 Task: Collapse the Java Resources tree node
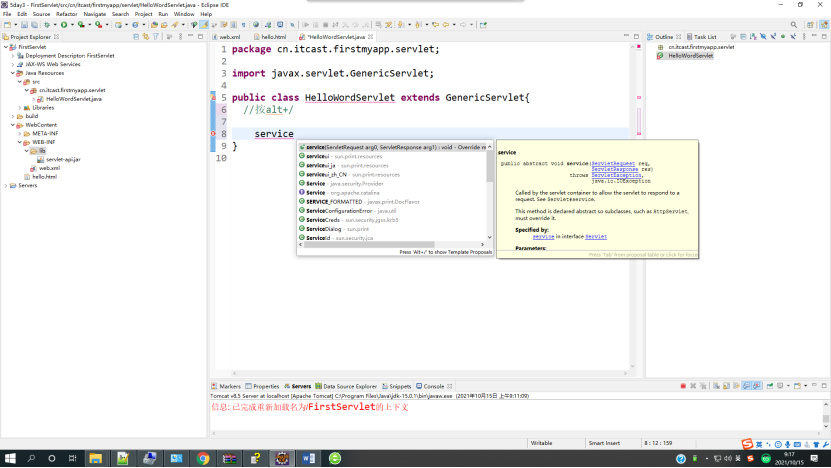coord(13,73)
